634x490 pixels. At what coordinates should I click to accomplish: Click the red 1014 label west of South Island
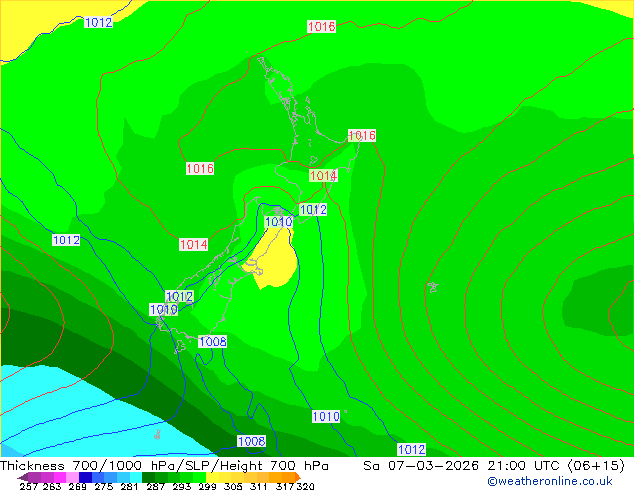click(194, 244)
